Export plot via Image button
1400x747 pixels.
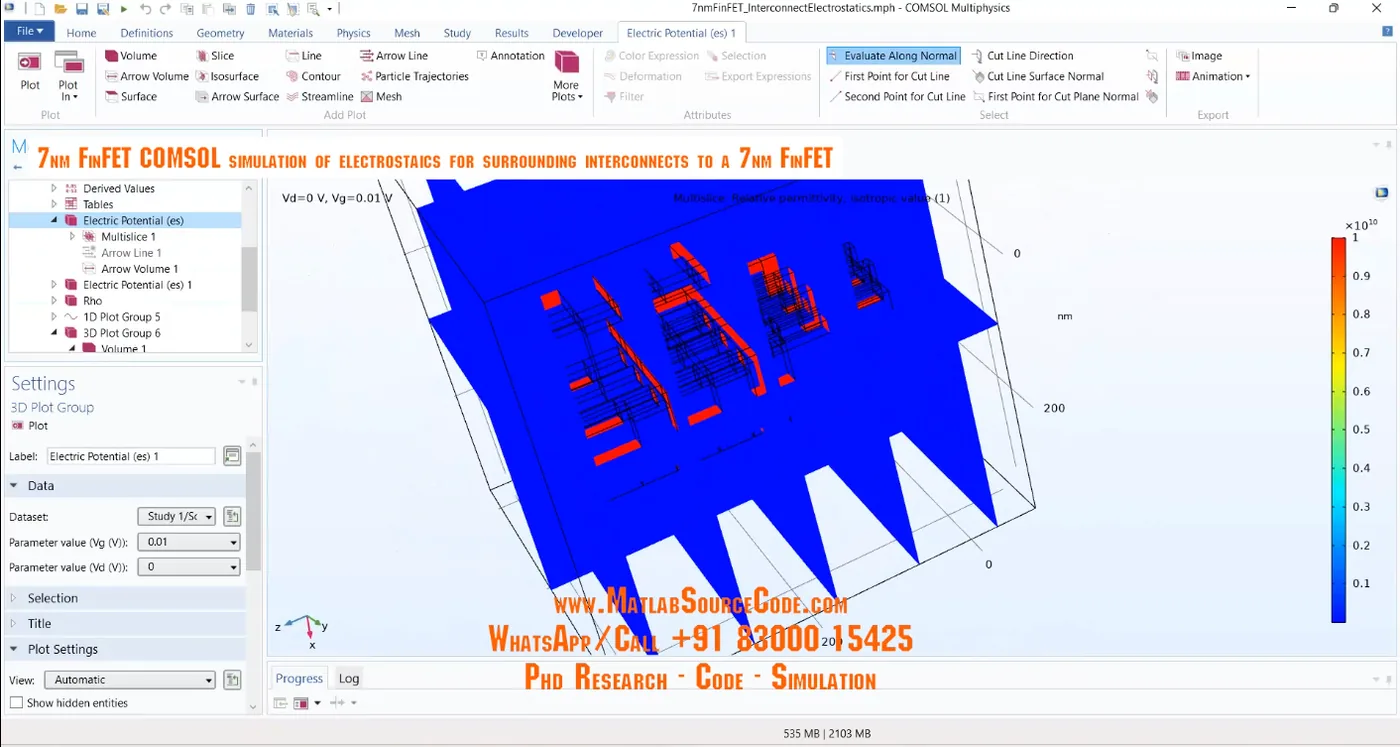point(1199,56)
